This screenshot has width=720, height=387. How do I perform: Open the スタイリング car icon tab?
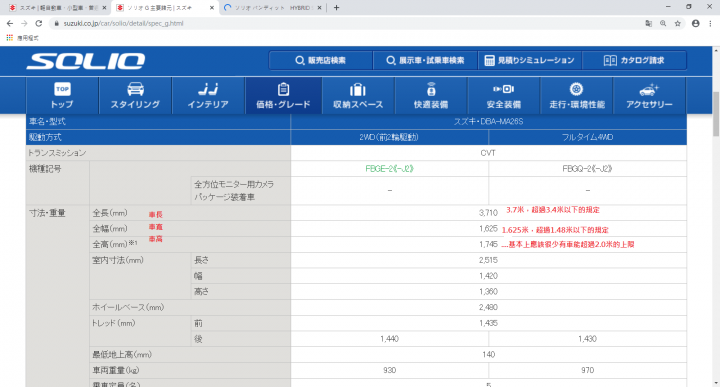(135, 95)
